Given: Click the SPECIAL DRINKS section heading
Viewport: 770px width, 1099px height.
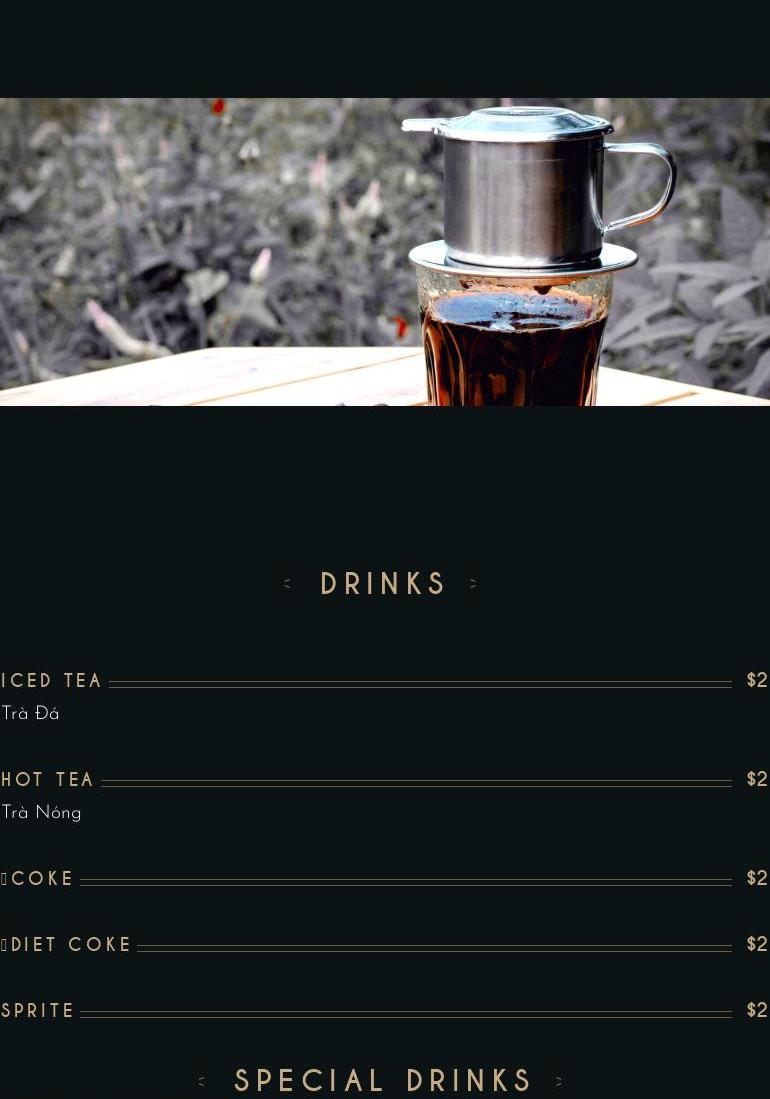Looking at the screenshot, I should [383, 1080].
